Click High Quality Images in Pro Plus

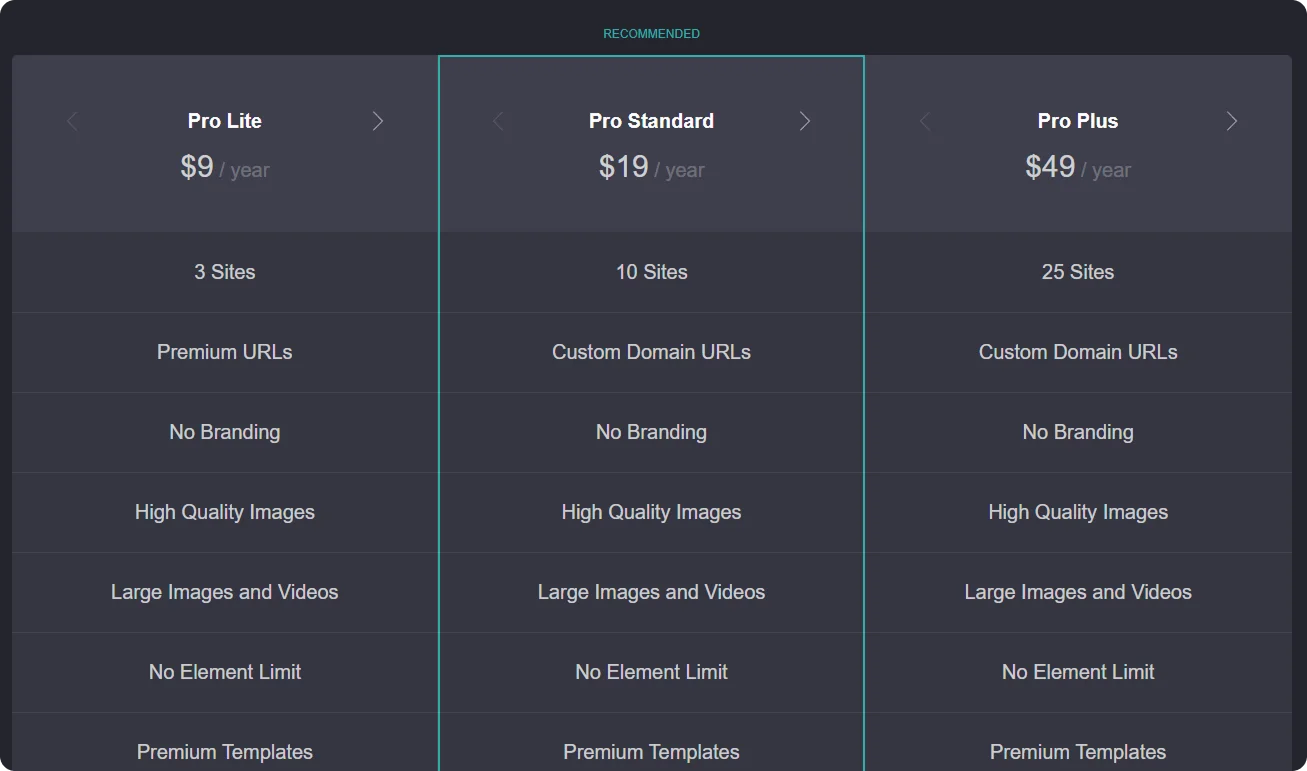pyautogui.click(x=1078, y=512)
